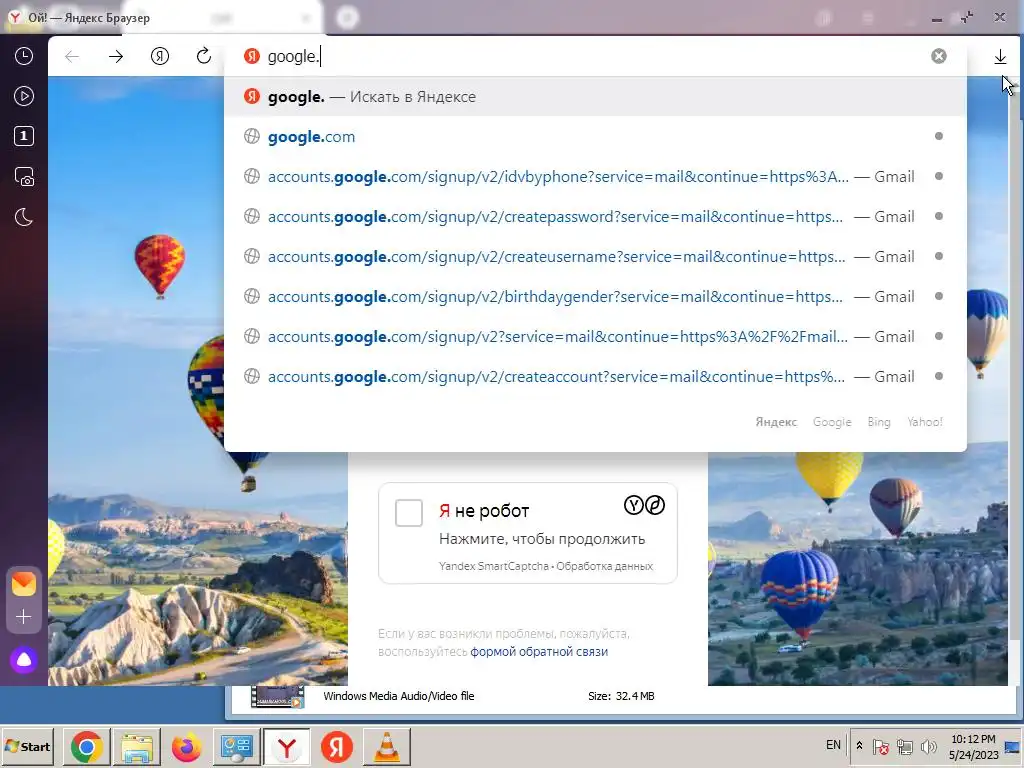
Task: Switch search engine to Яндекс
Action: [x=776, y=422]
